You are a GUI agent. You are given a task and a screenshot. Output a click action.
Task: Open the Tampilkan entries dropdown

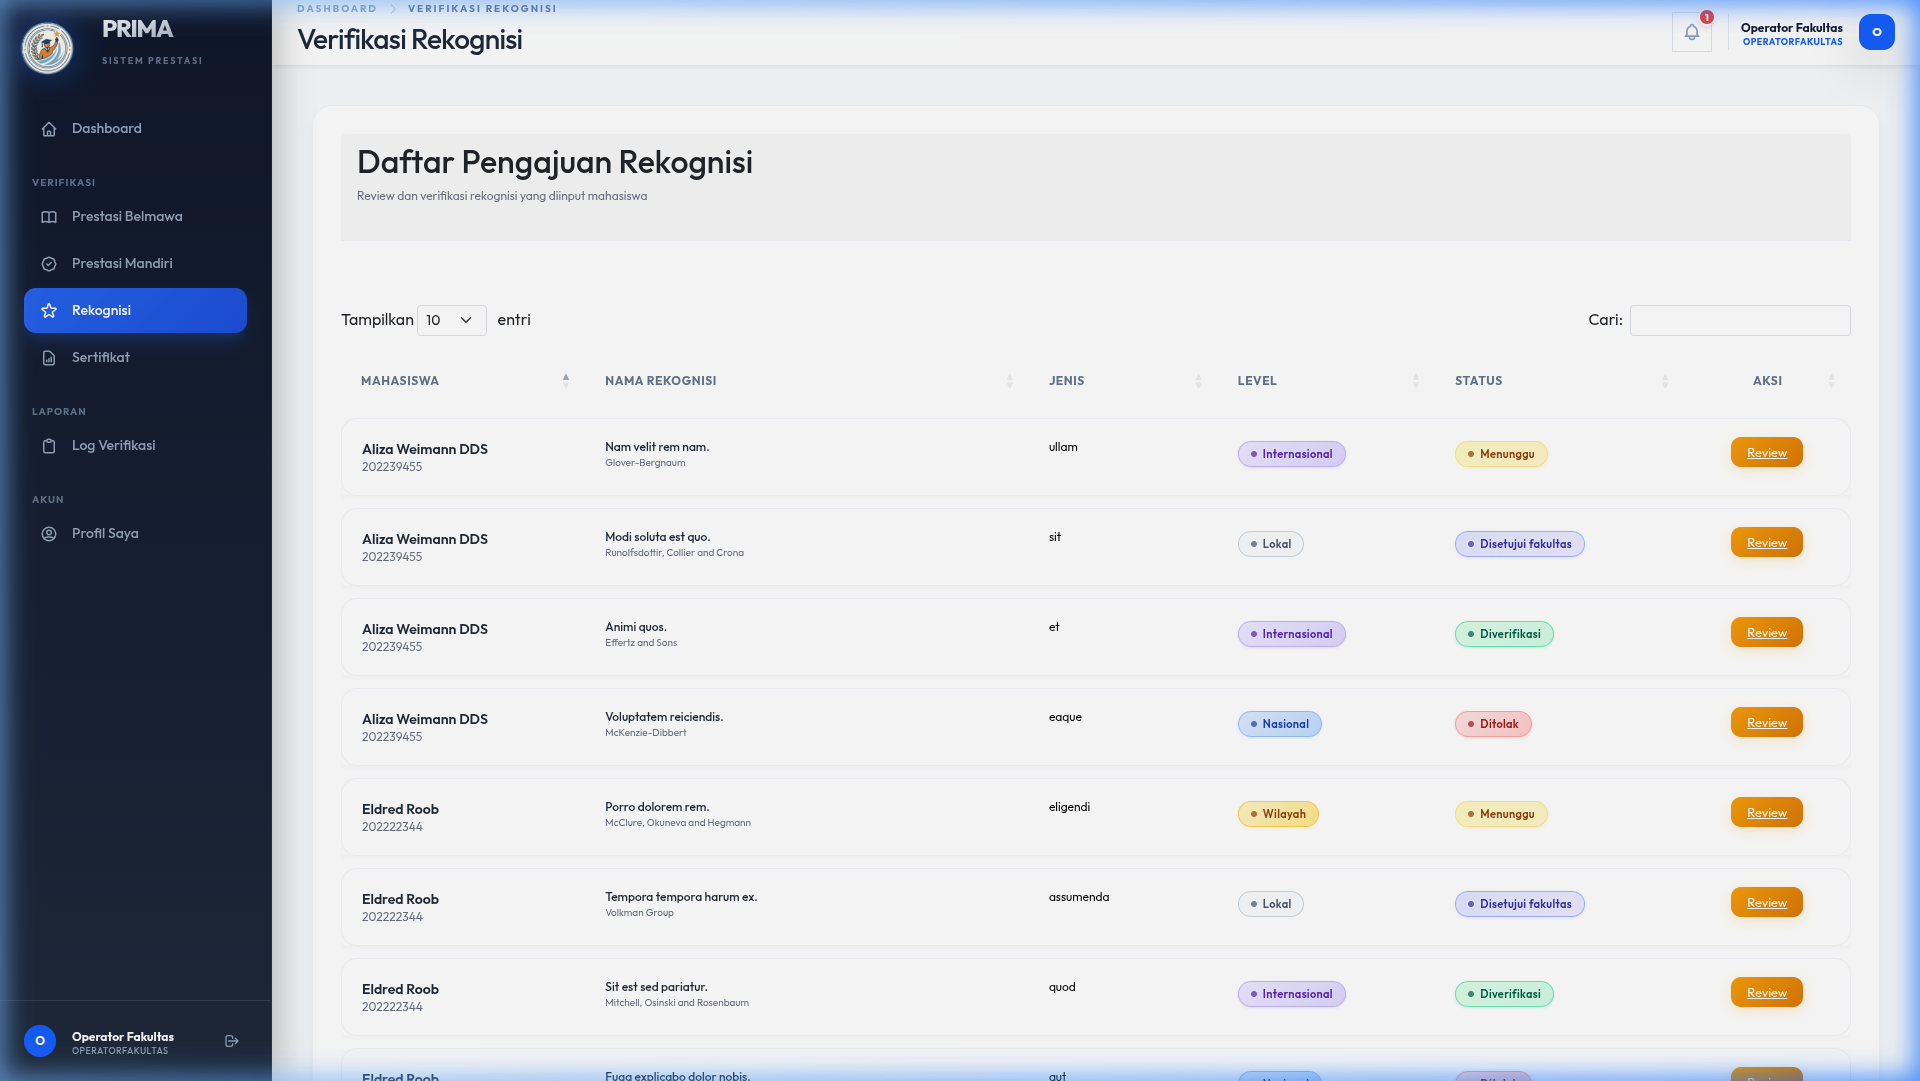451,320
